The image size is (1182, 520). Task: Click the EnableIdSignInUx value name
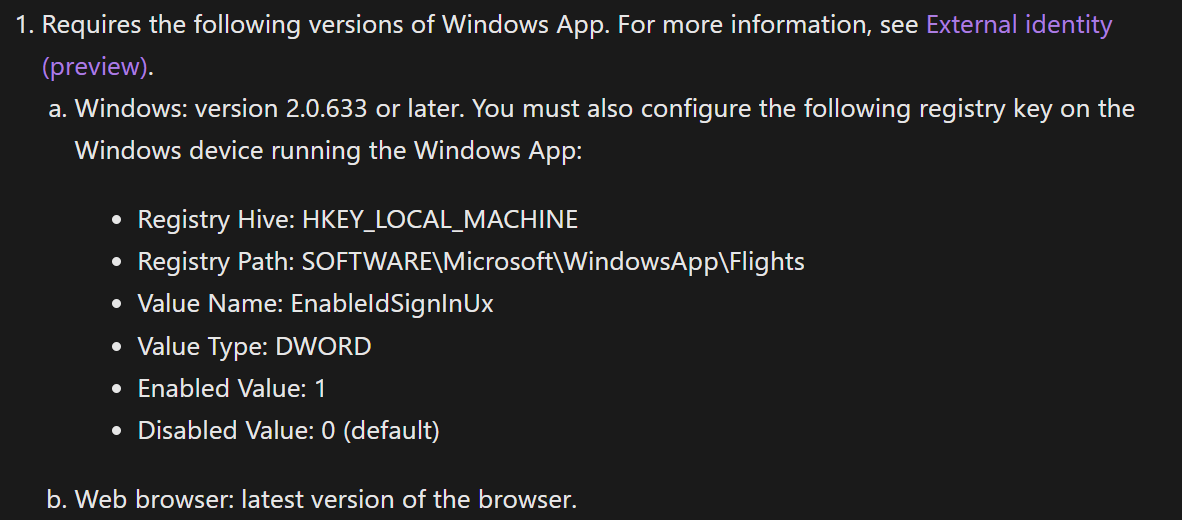coord(392,304)
